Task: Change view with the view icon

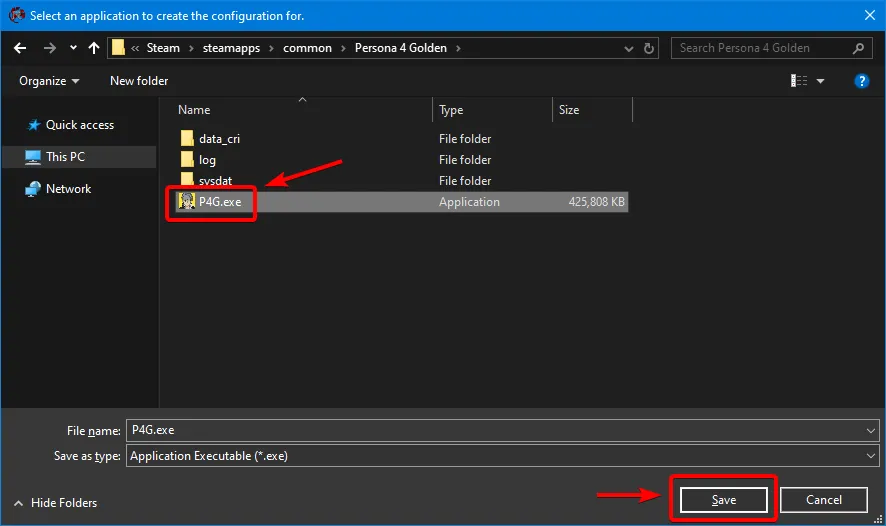Action: (x=798, y=81)
